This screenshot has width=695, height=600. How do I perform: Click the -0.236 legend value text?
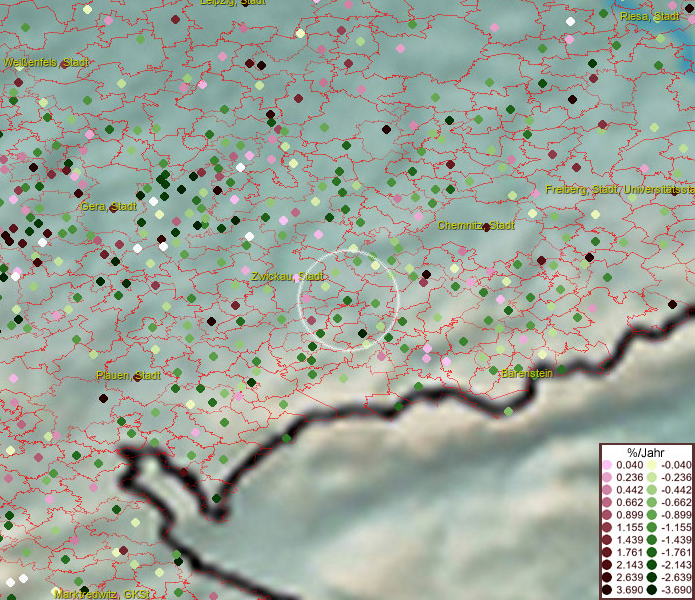click(676, 477)
